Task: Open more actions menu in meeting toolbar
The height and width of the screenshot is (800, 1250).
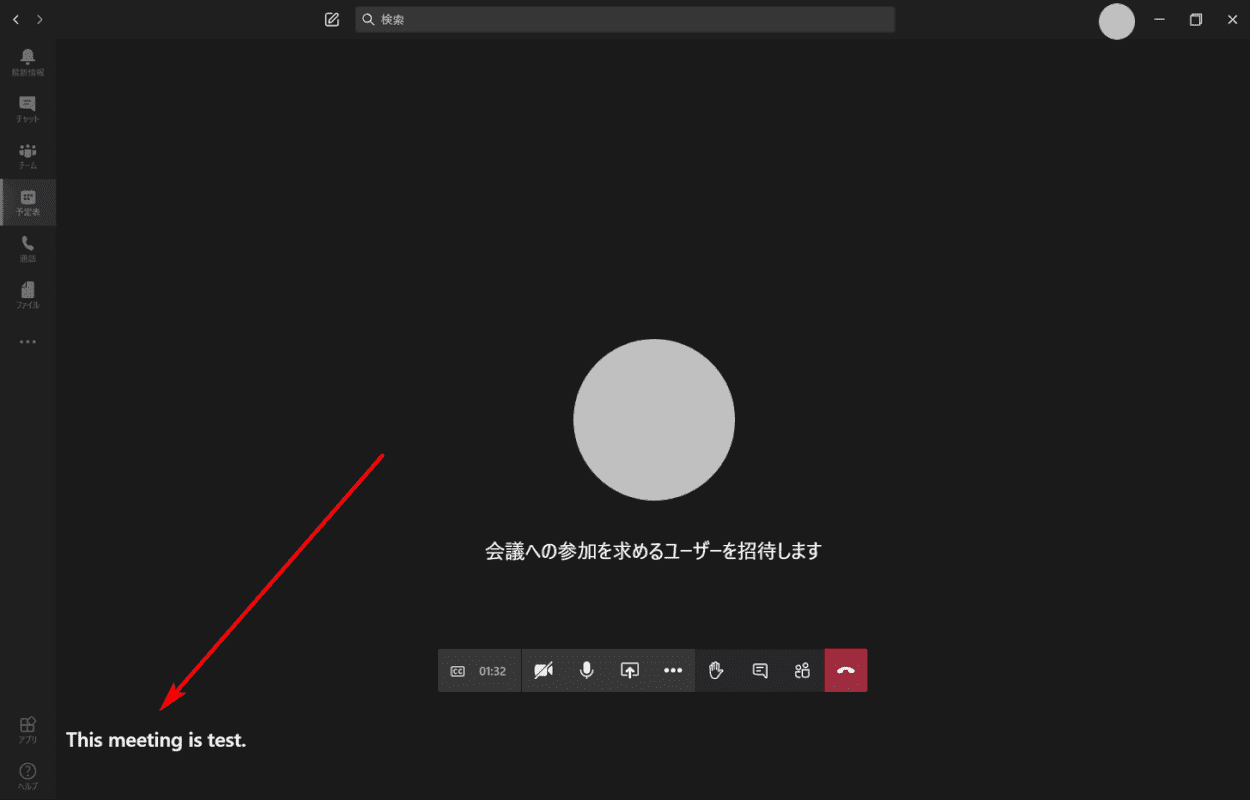Action: (673, 670)
